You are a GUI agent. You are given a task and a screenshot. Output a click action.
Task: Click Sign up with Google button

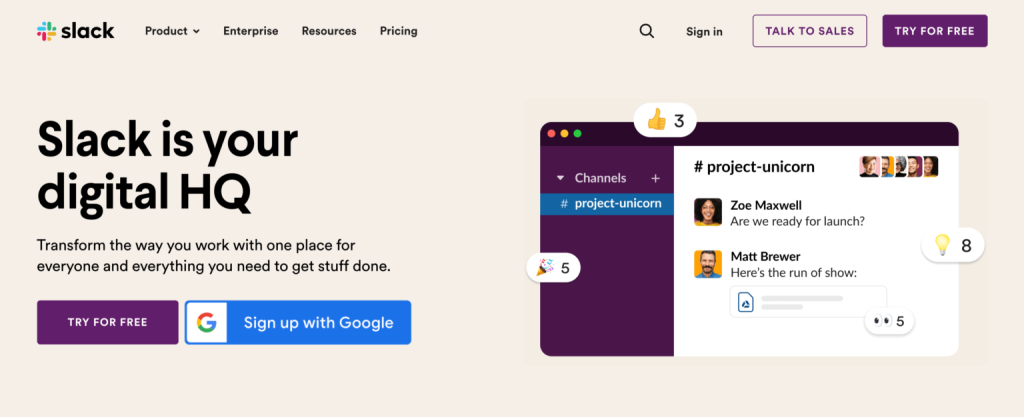[x=298, y=322]
